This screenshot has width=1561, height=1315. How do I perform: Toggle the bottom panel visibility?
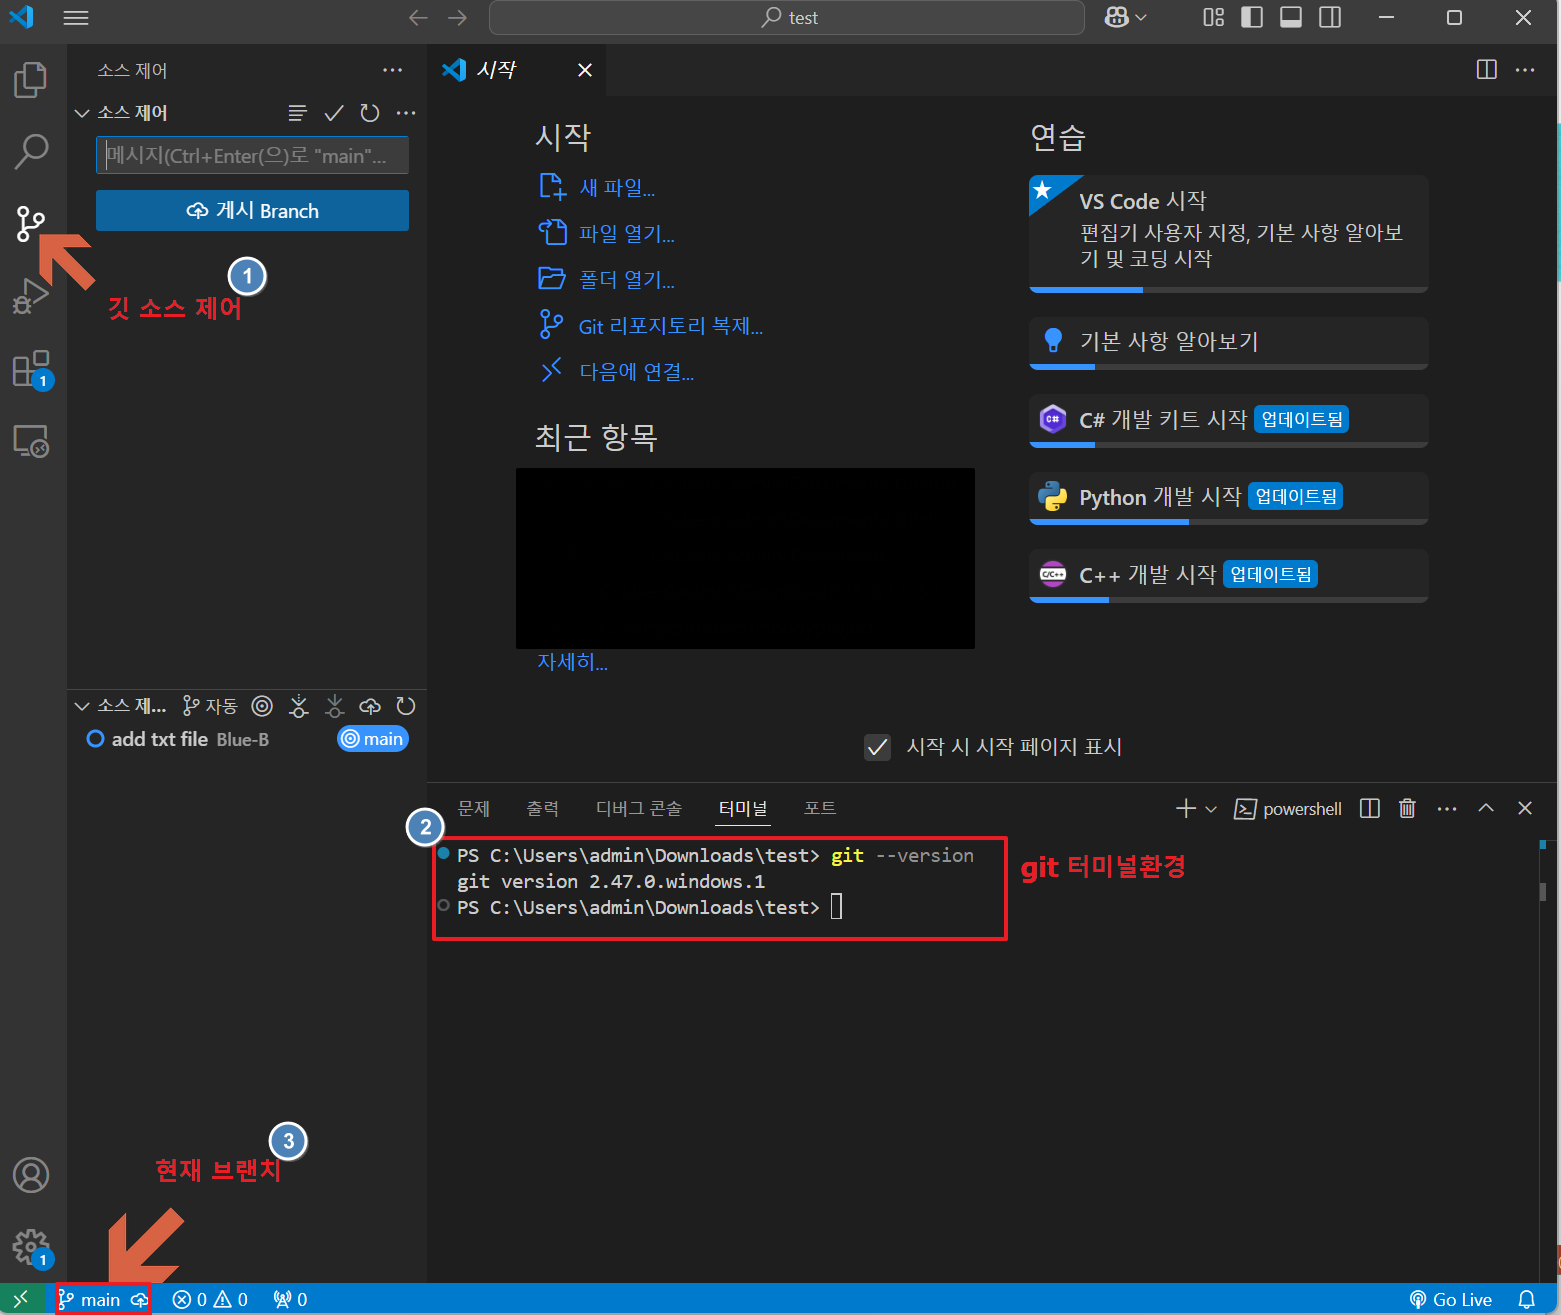click(1291, 17)
